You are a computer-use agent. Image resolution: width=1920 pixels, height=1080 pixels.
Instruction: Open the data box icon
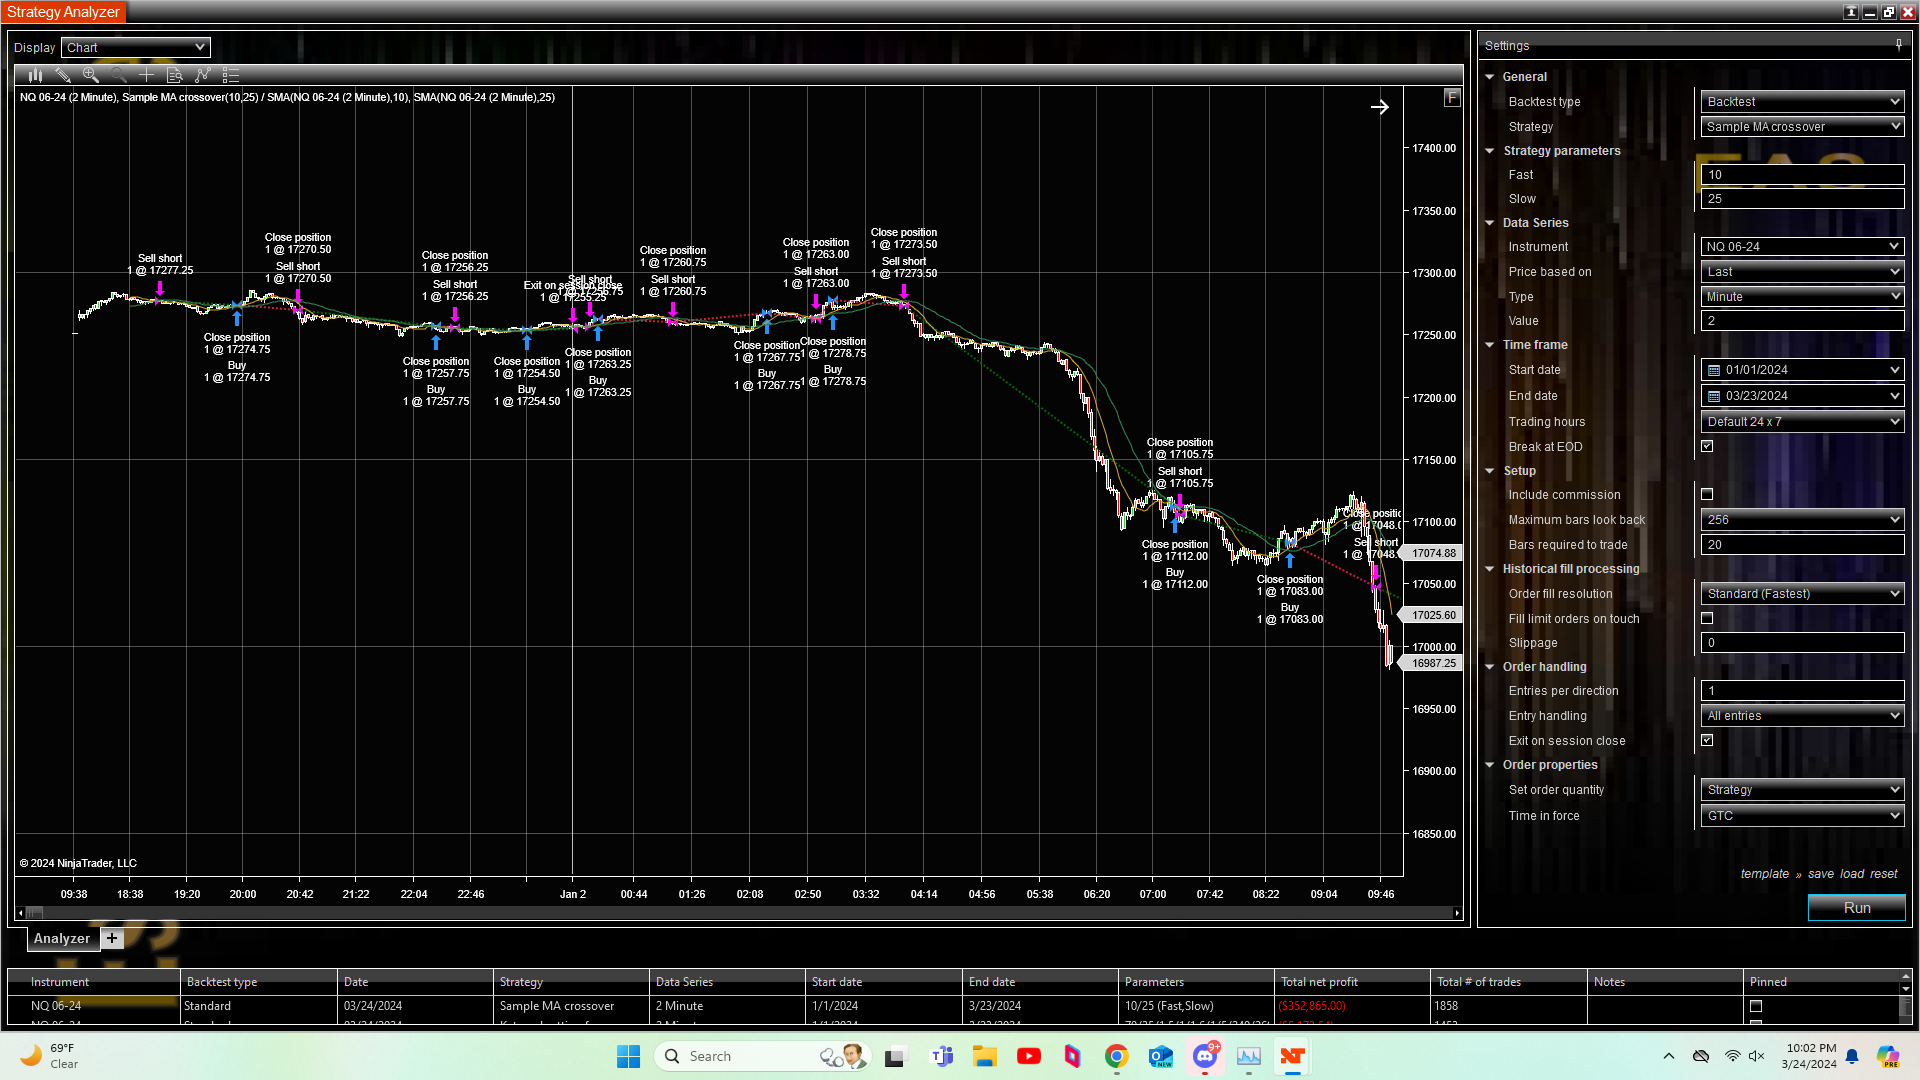tap(174, 75)
